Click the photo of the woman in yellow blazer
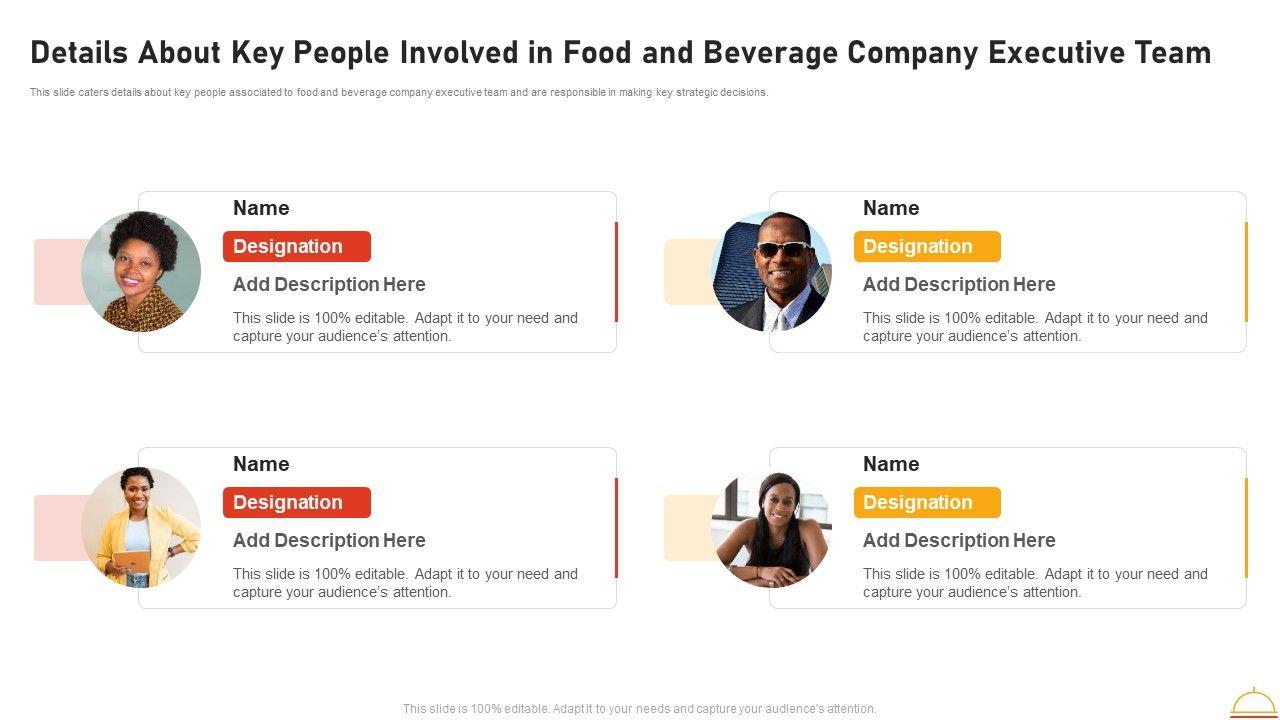 [x=141, y=527]
